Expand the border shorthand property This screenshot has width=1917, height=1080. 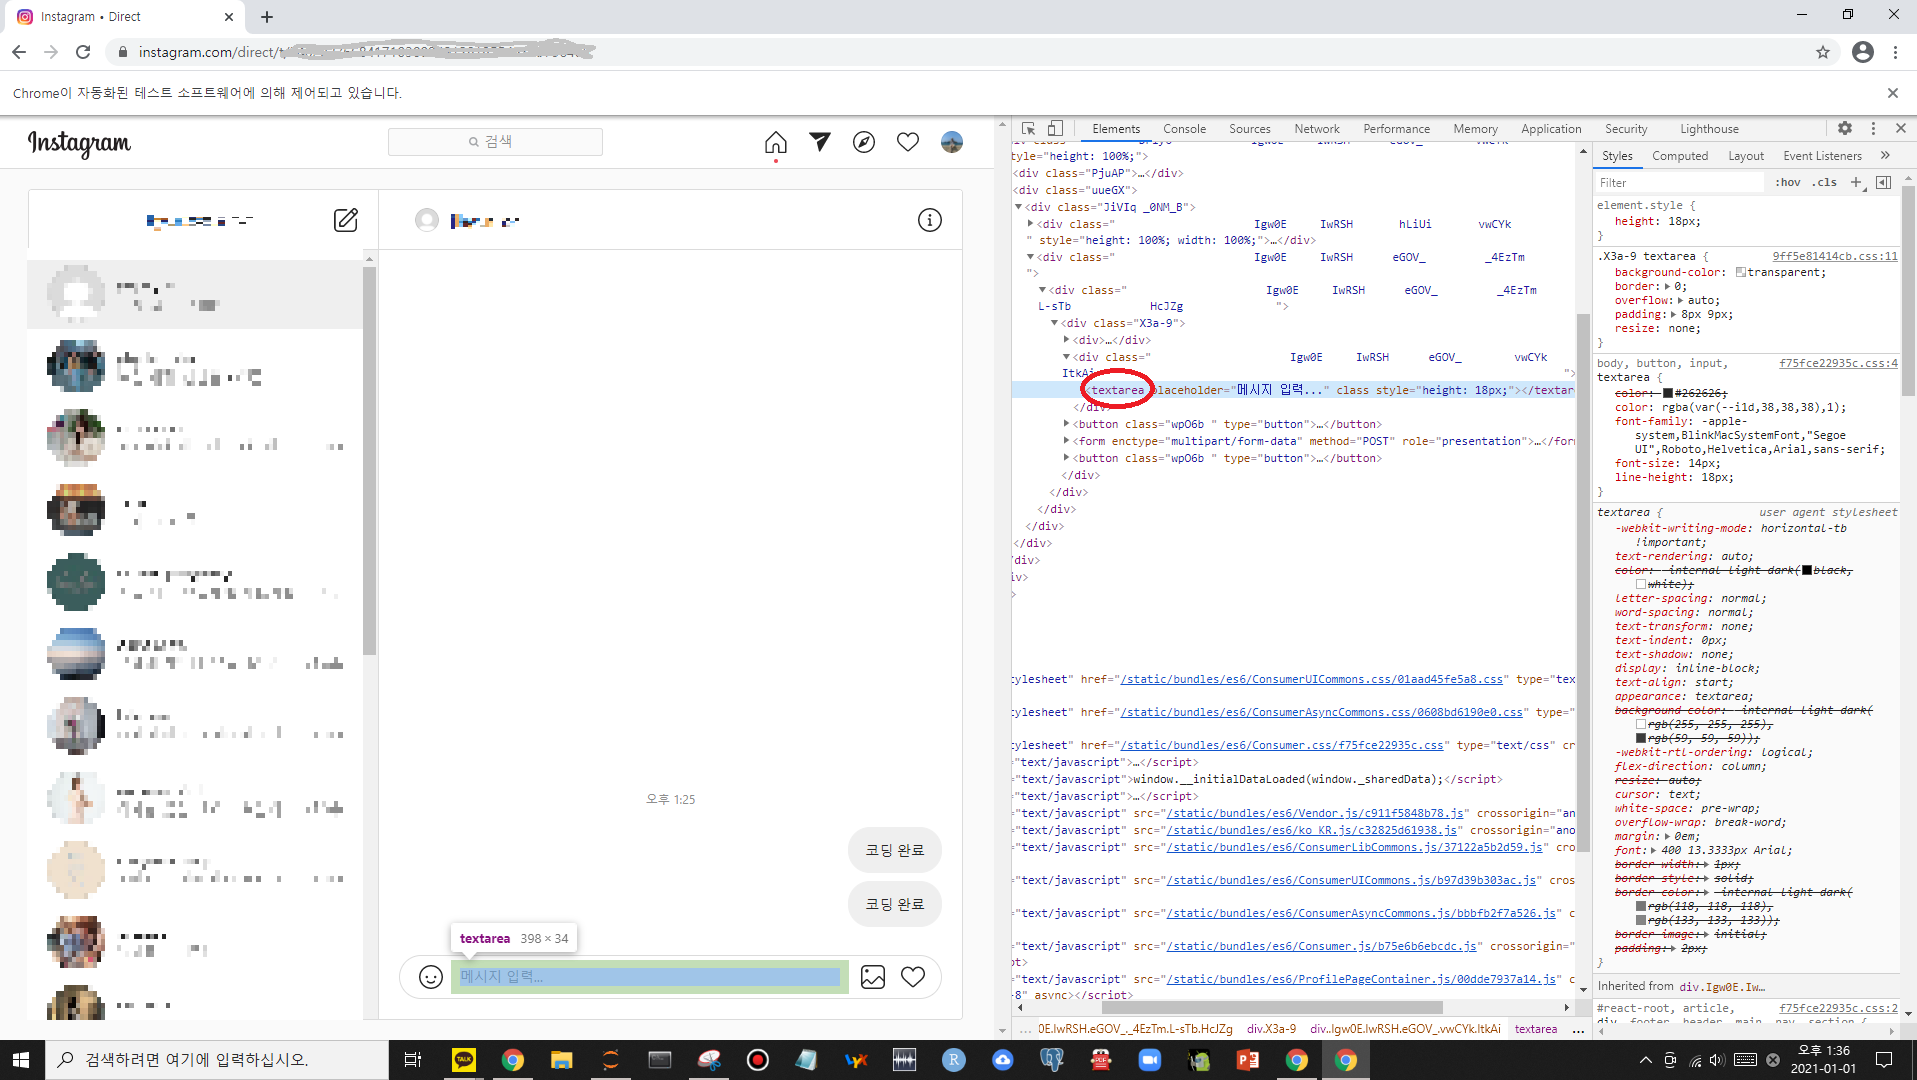point(1669,287)
